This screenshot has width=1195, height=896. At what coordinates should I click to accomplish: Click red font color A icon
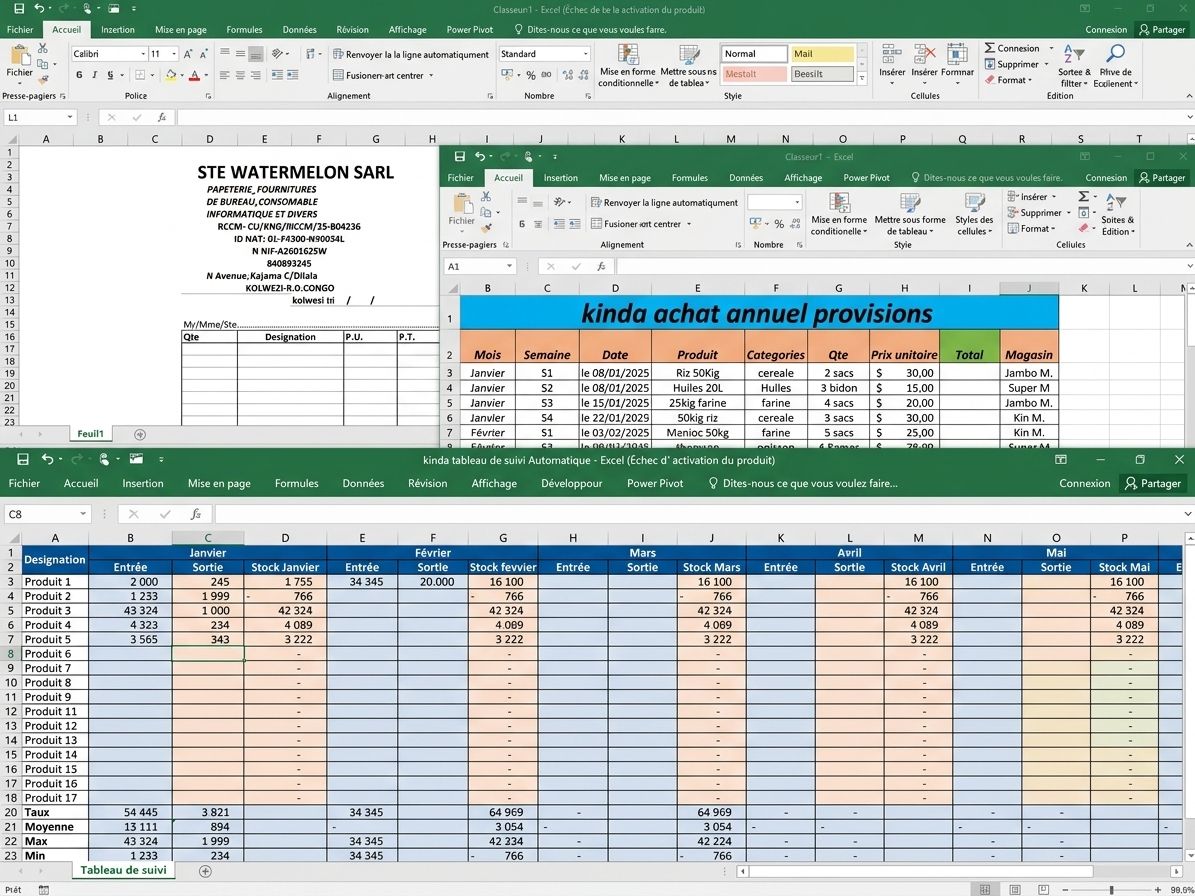tap(194, 75)
